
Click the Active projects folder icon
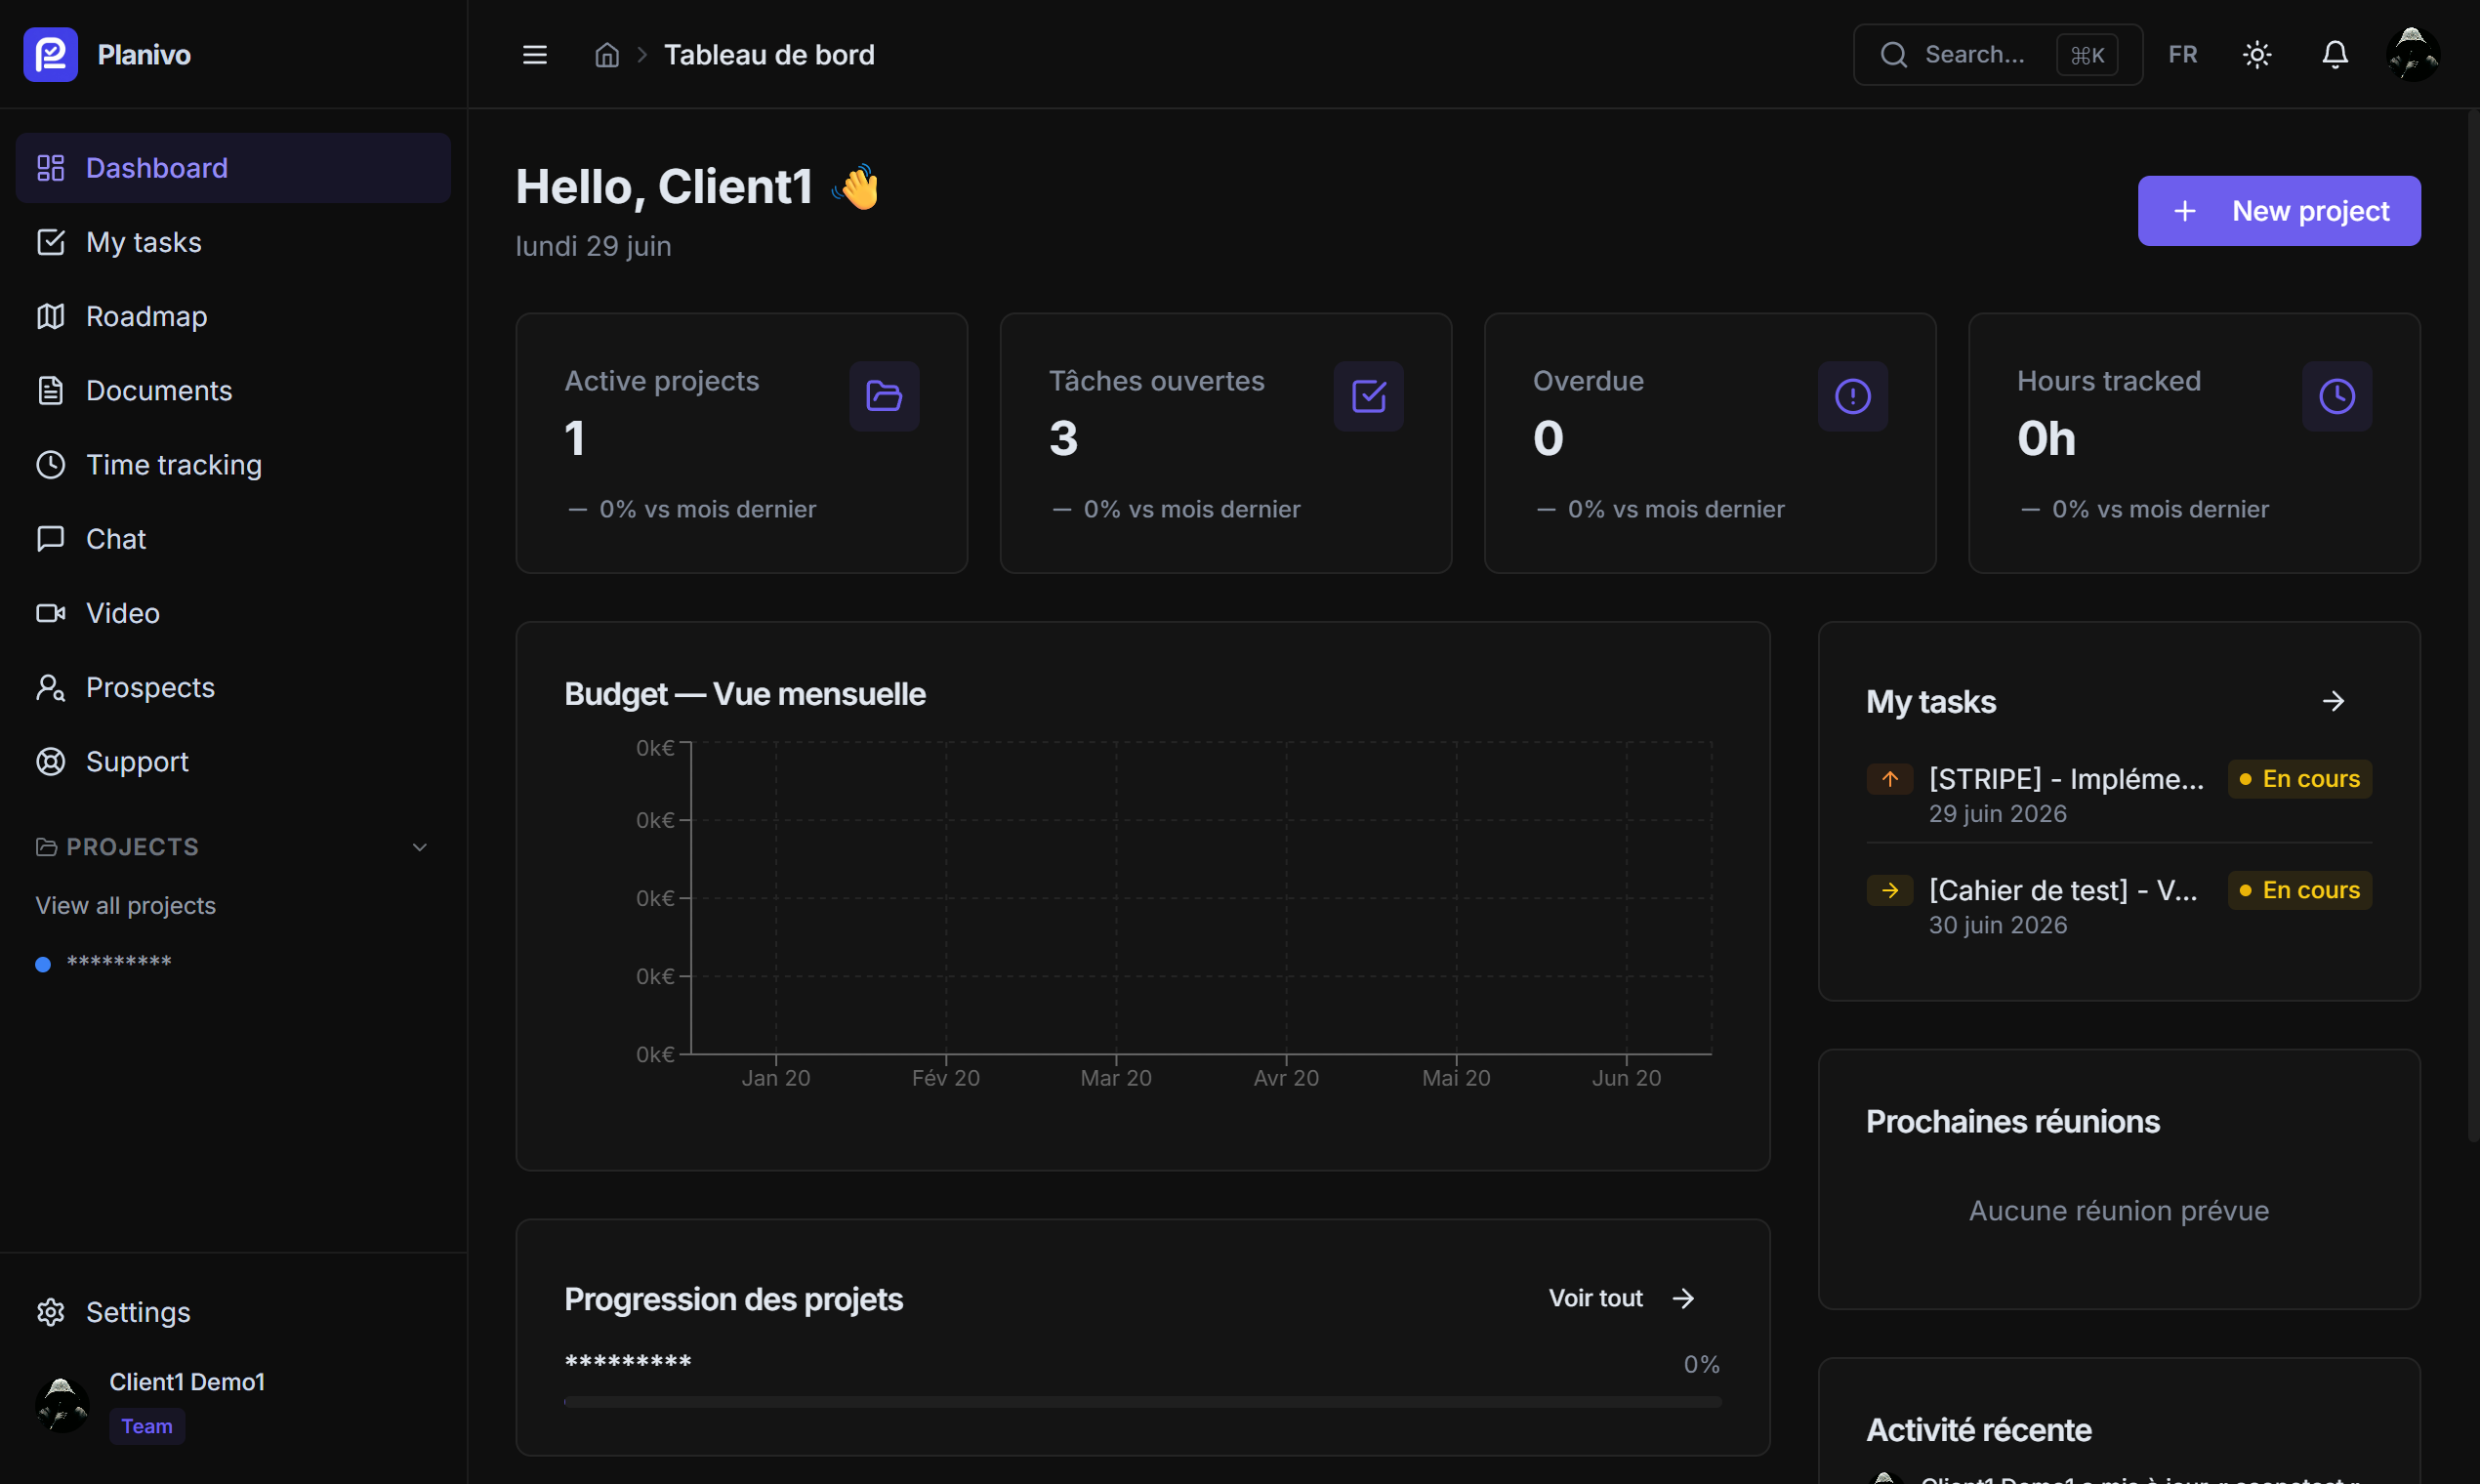coord(884,396)
